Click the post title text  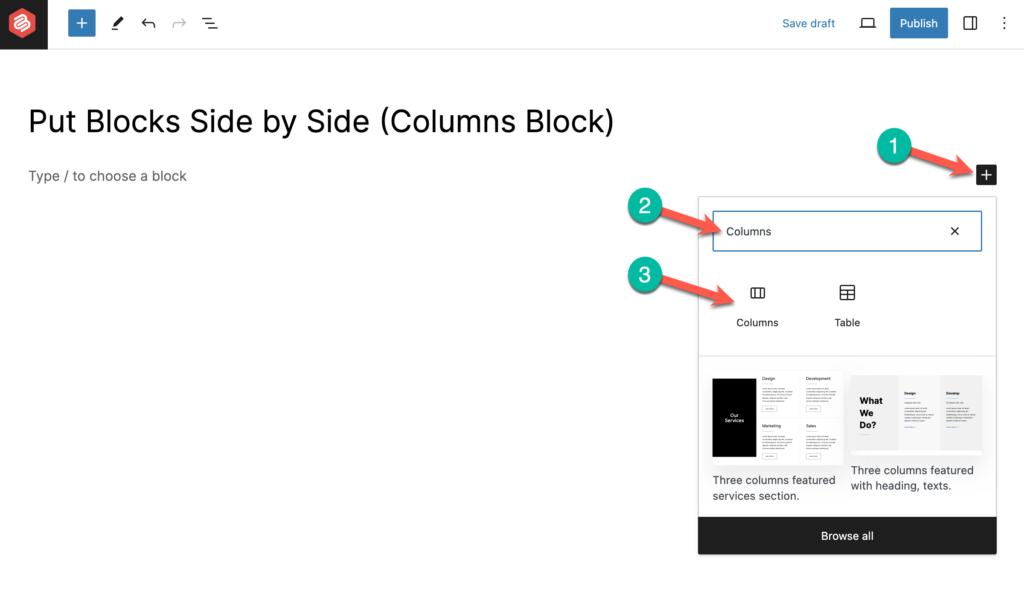pyautogui.click(x=320, y=121)
